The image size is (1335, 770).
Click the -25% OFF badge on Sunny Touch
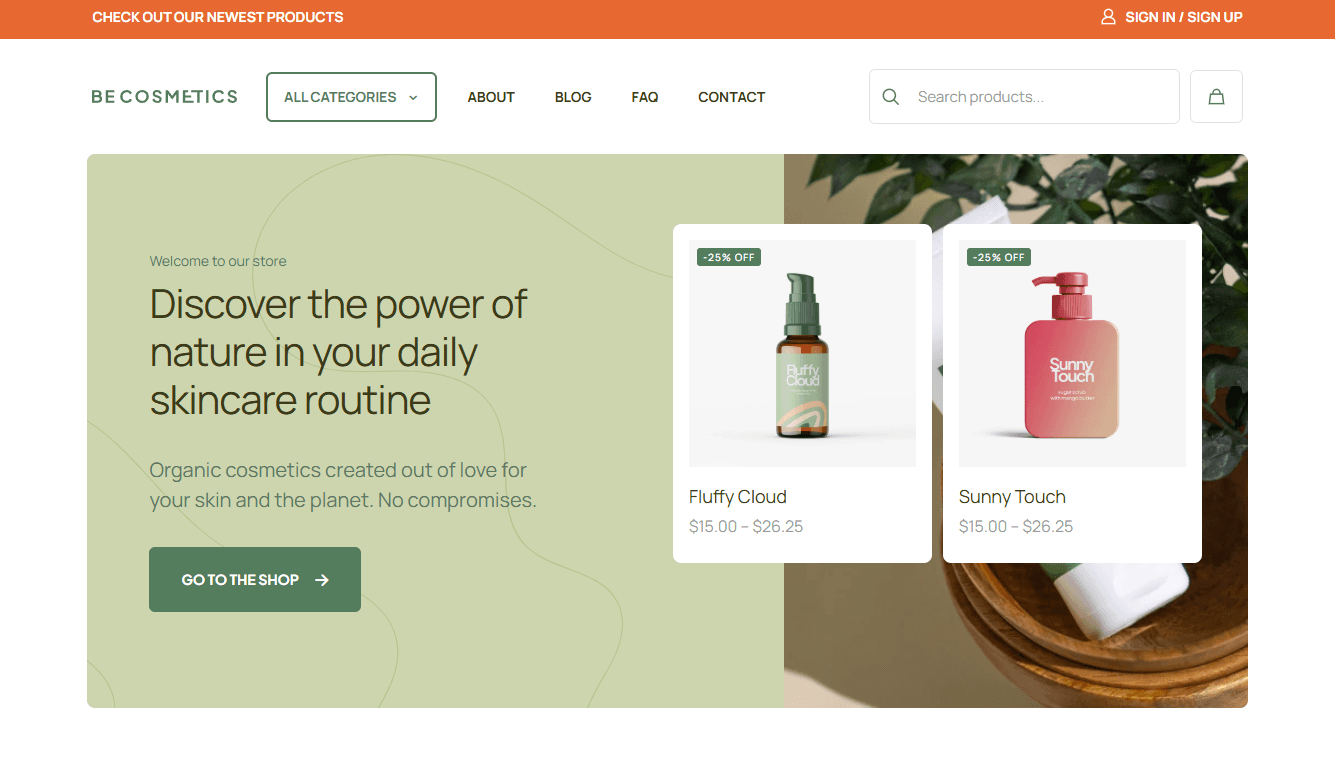tap(998, 257)
